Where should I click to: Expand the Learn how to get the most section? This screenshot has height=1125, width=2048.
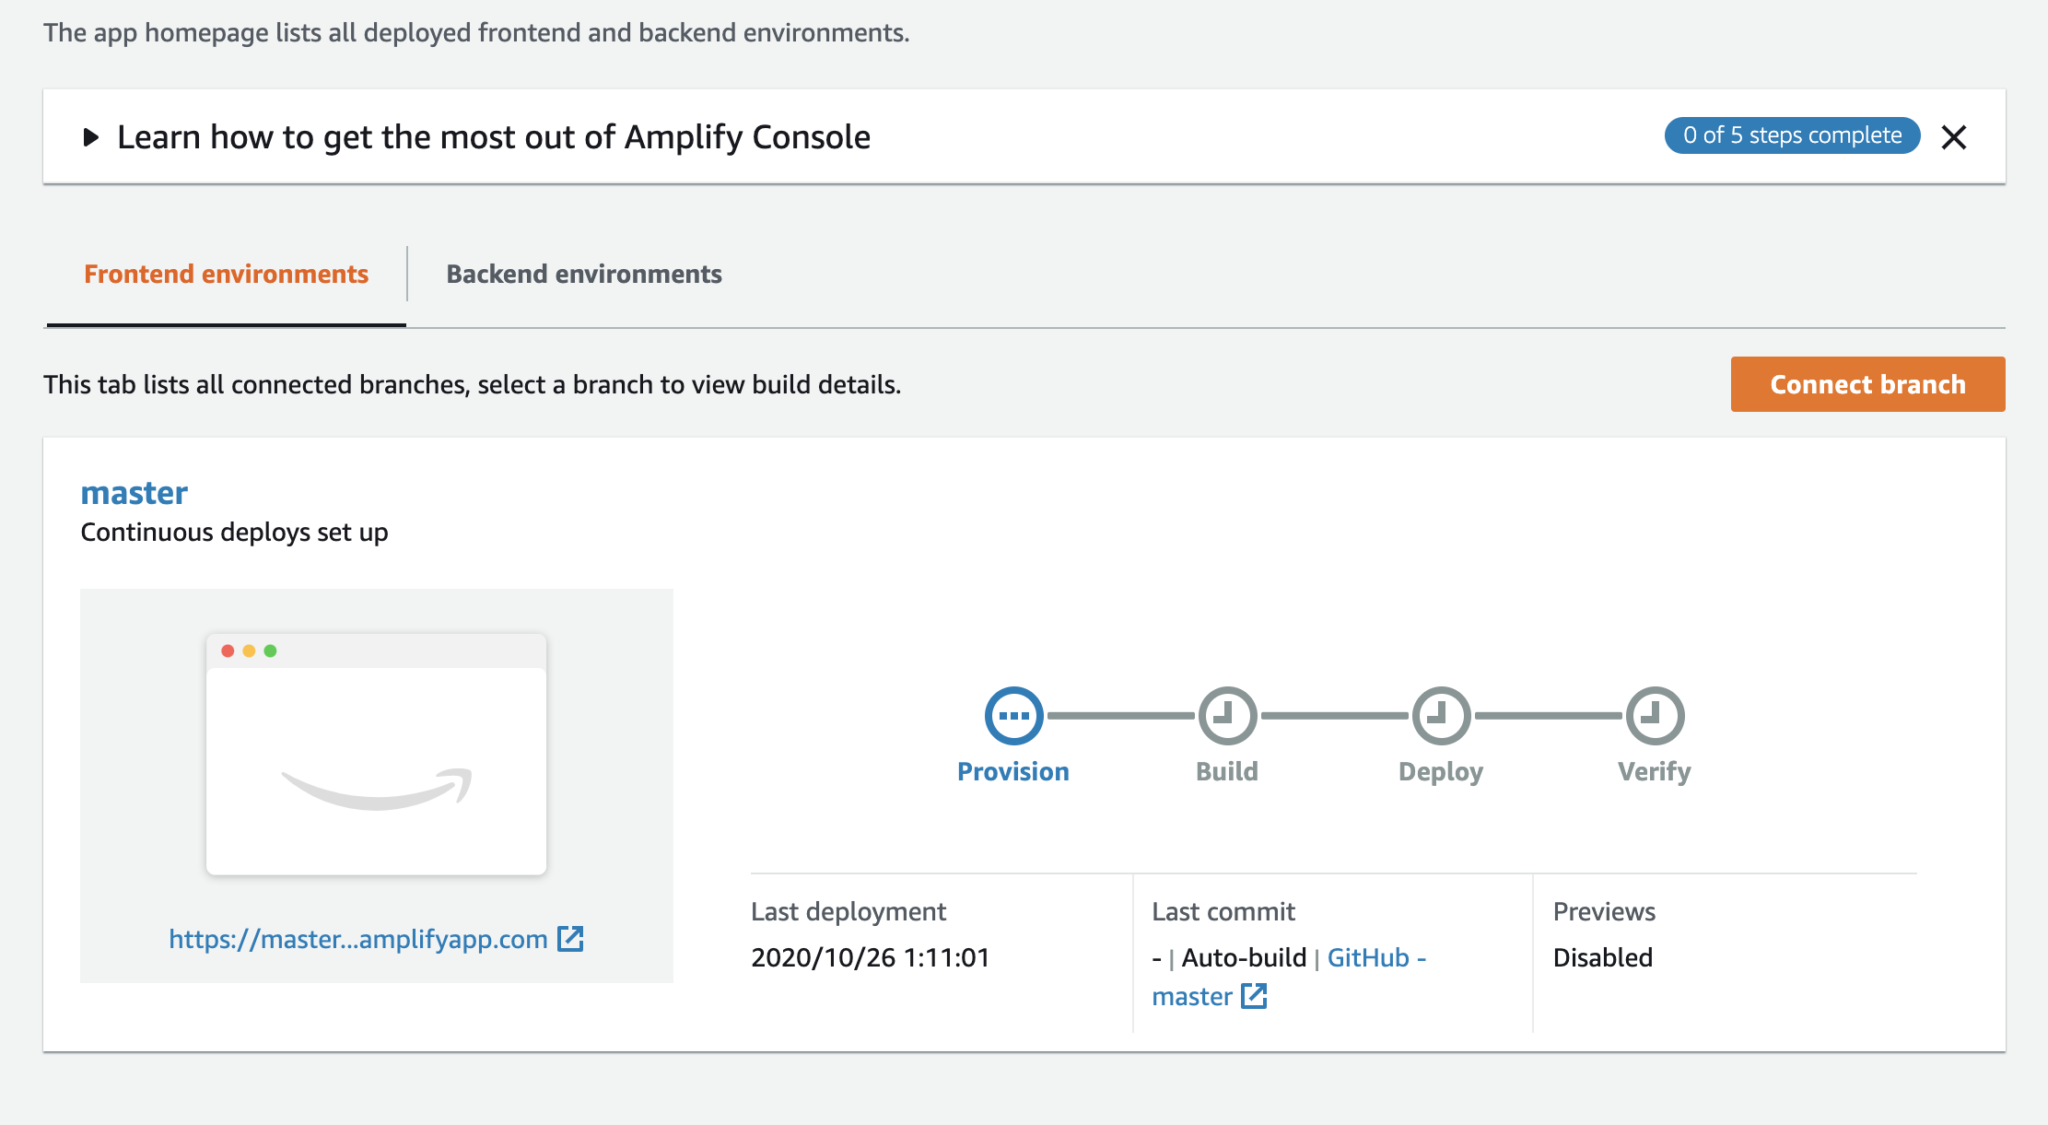point(91,136)
